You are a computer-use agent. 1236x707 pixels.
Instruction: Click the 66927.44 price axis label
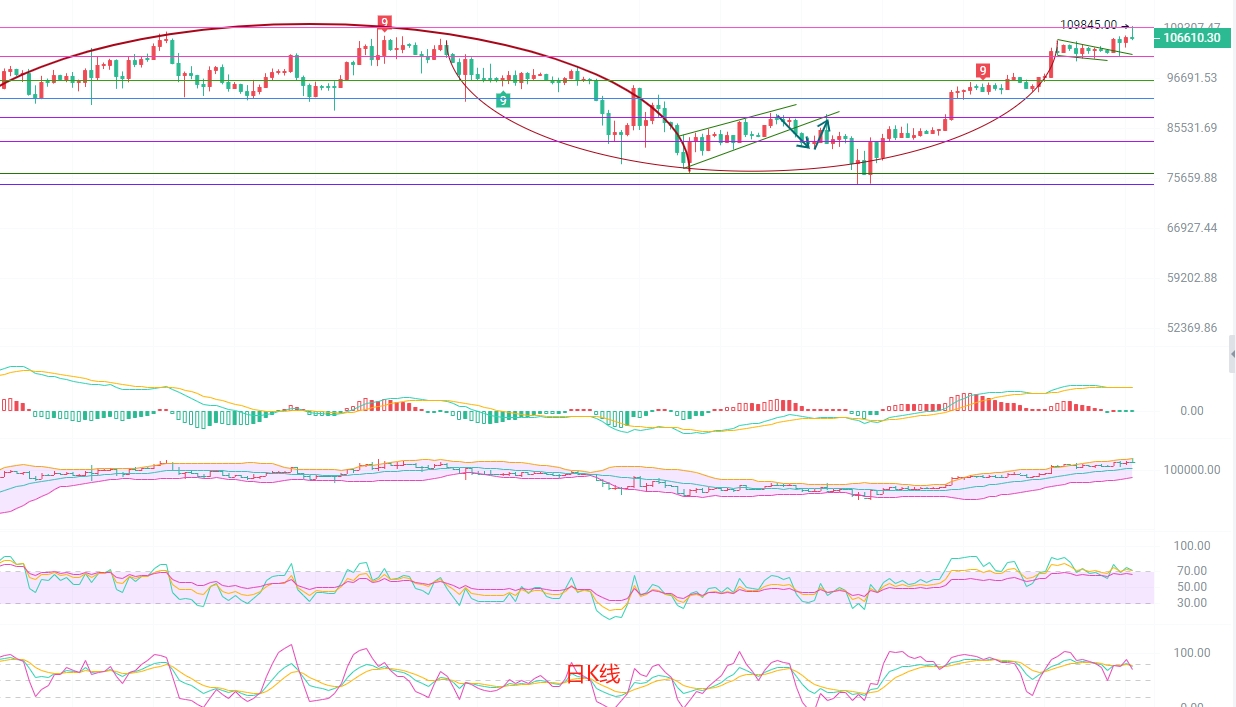point(1191,228)
